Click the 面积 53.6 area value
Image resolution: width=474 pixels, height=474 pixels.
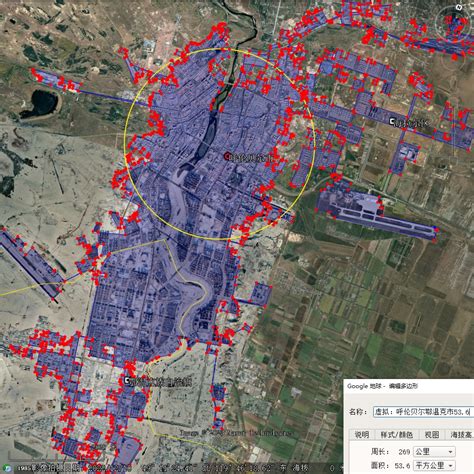(x=403, y=465)
